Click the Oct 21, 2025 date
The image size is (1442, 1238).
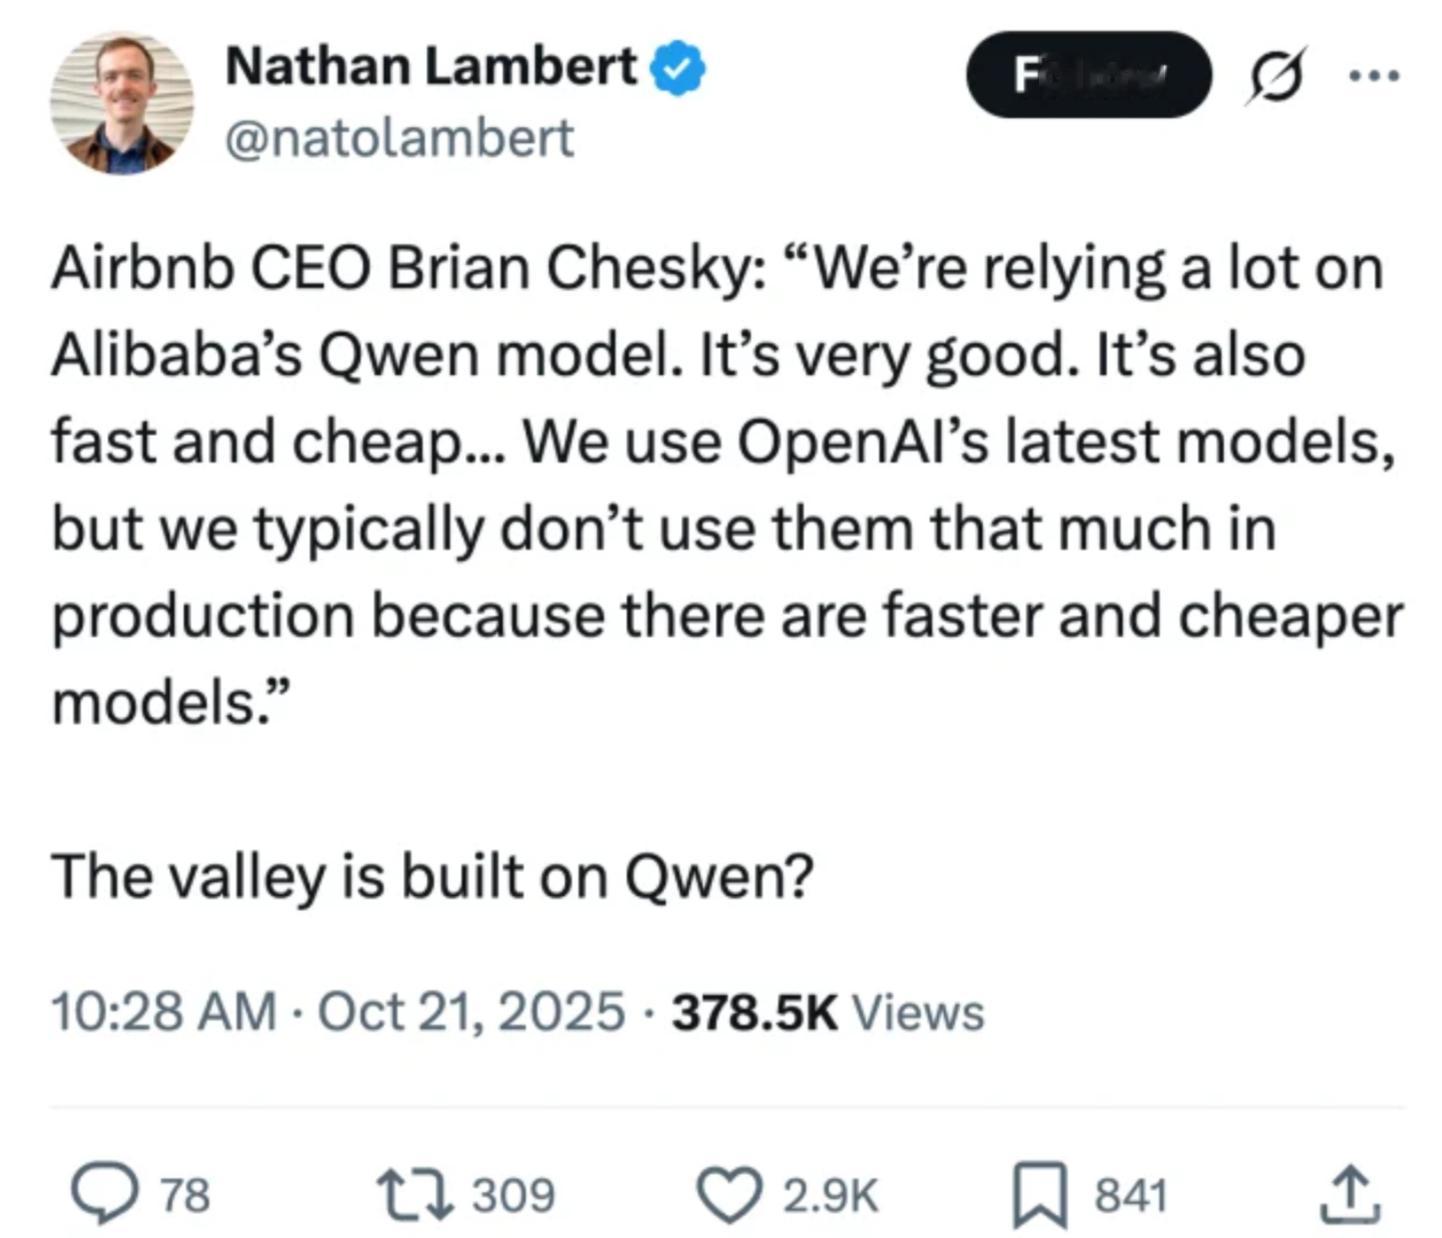coord(471,1011)
